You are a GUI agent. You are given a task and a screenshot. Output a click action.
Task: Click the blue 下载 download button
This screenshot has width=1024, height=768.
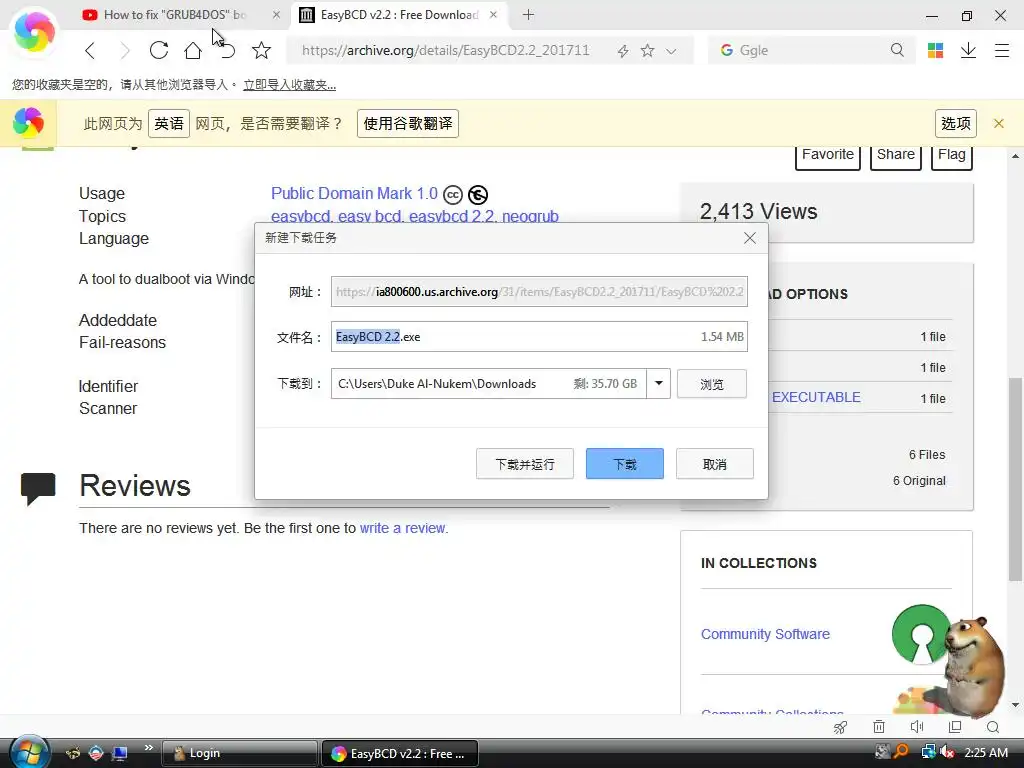624,464
